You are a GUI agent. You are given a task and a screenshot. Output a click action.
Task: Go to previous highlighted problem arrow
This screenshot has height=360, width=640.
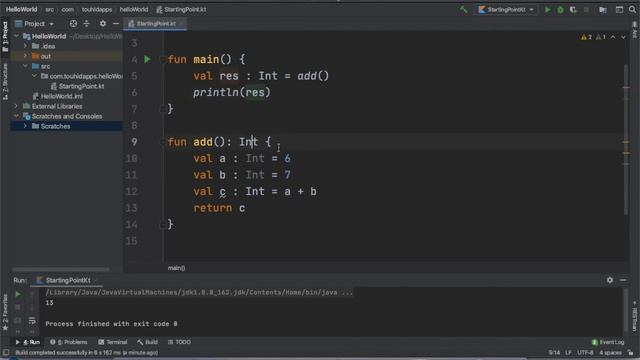(613, 37)
